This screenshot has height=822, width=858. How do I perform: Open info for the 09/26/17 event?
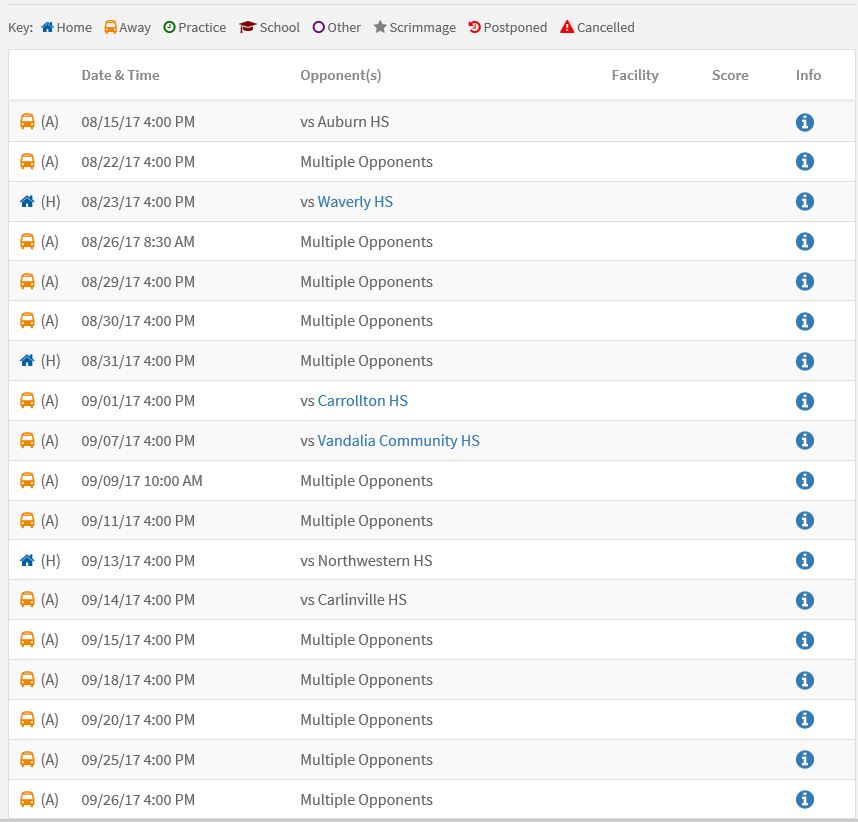[804, 800]
